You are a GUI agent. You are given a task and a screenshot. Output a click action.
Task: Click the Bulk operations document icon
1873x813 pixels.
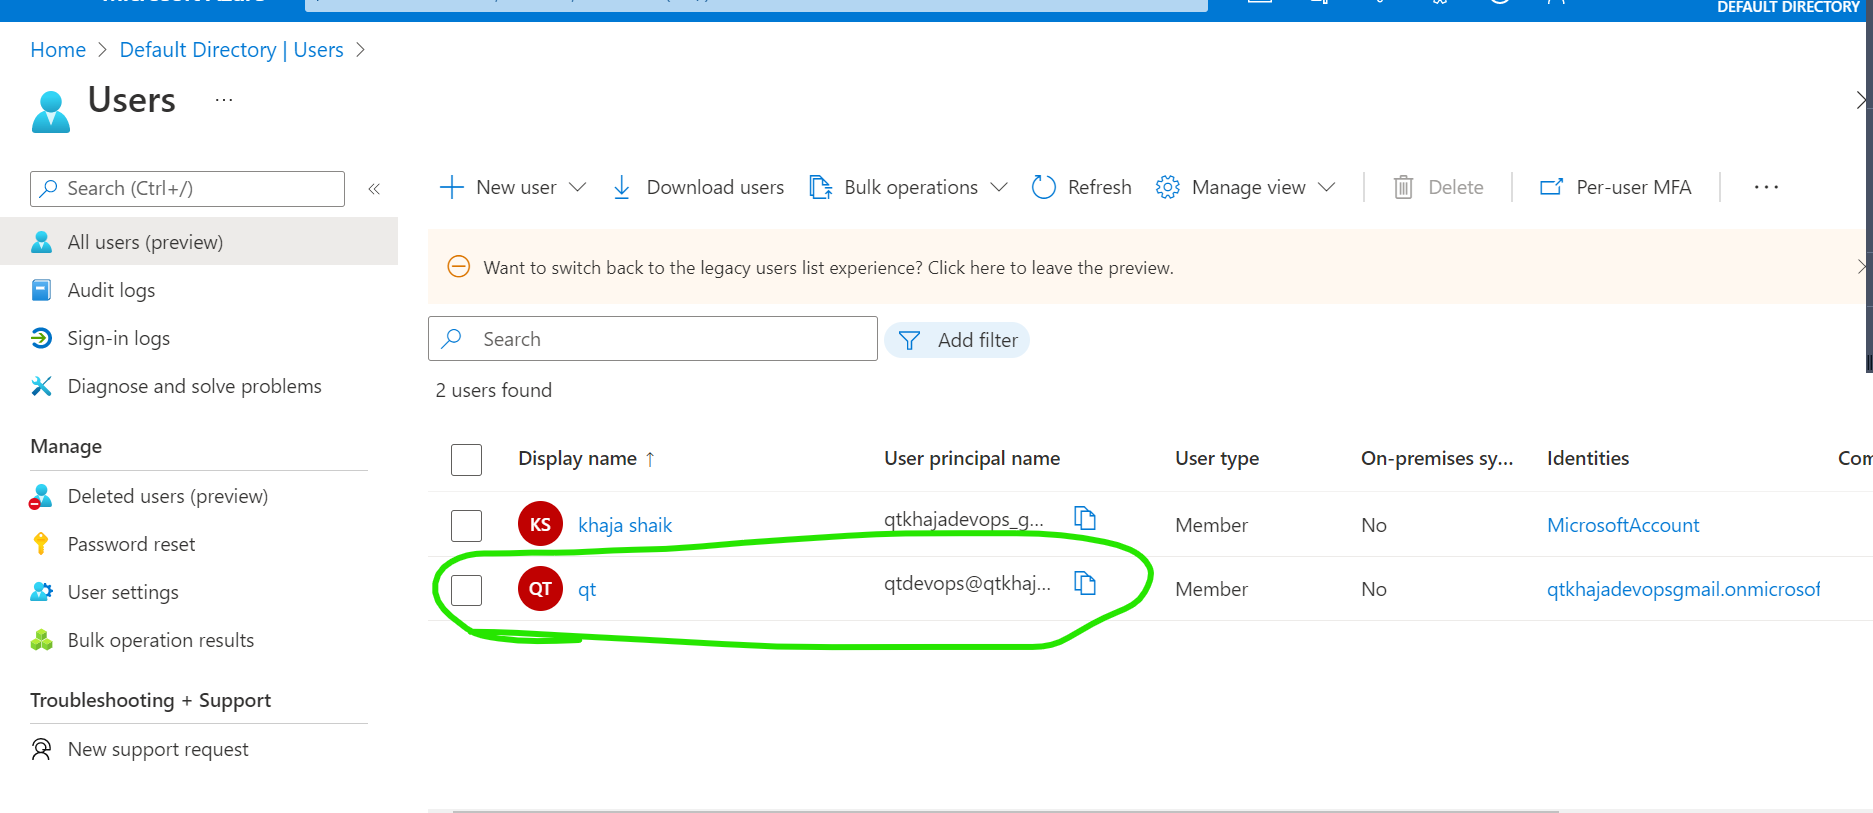[x=820, y=187]
